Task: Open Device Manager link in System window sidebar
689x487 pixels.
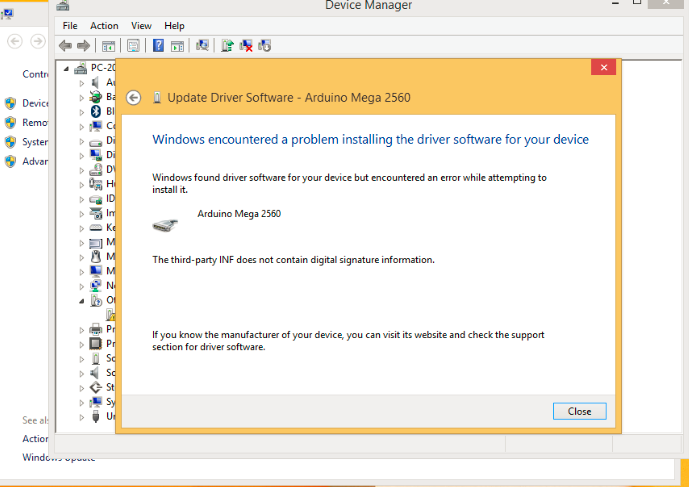Action: 35,103
